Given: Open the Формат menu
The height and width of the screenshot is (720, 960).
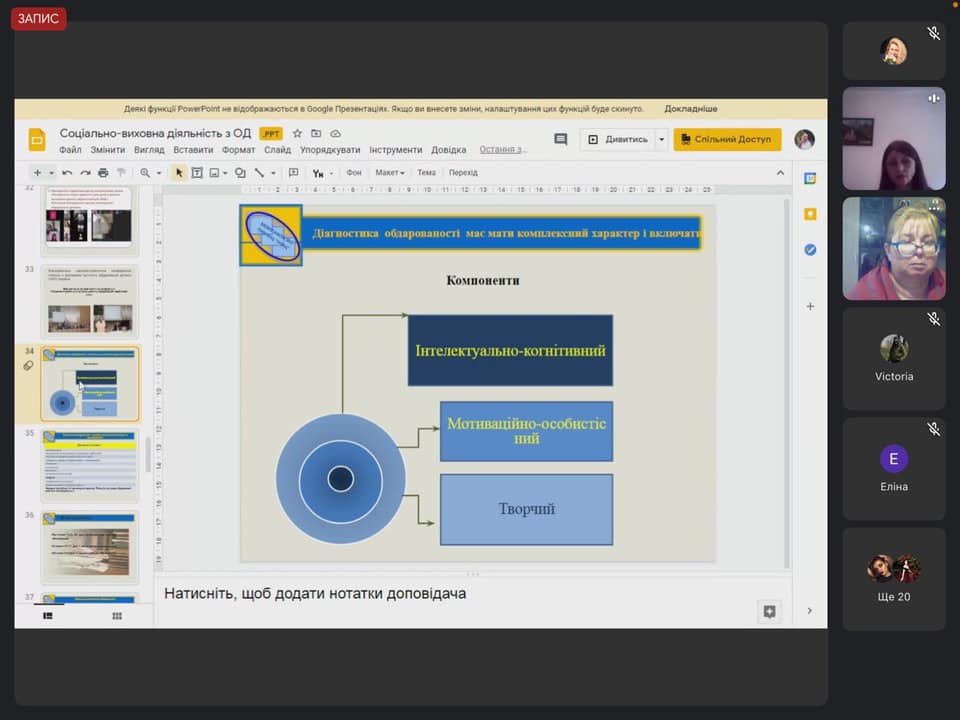Looking at the screenshot, I should coord(239,150).
